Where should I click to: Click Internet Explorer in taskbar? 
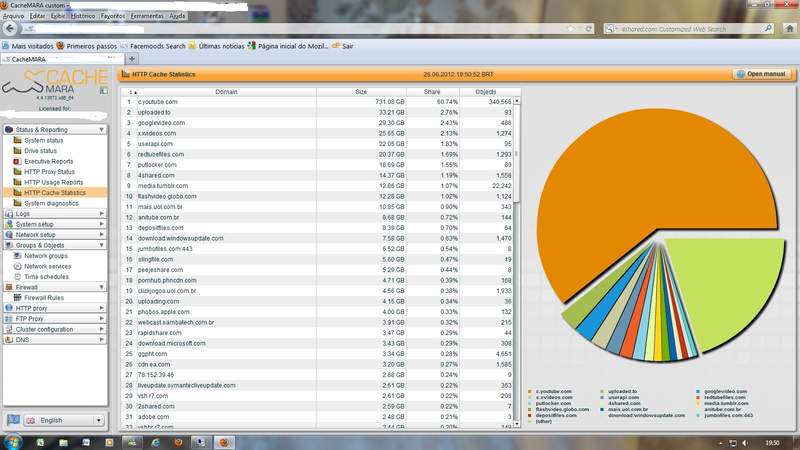point(155,442)
